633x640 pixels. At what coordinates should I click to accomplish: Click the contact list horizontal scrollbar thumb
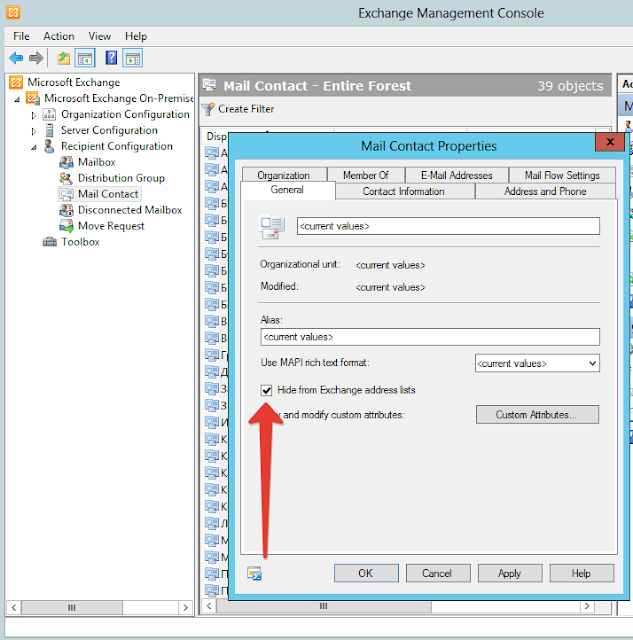(323, 606)
